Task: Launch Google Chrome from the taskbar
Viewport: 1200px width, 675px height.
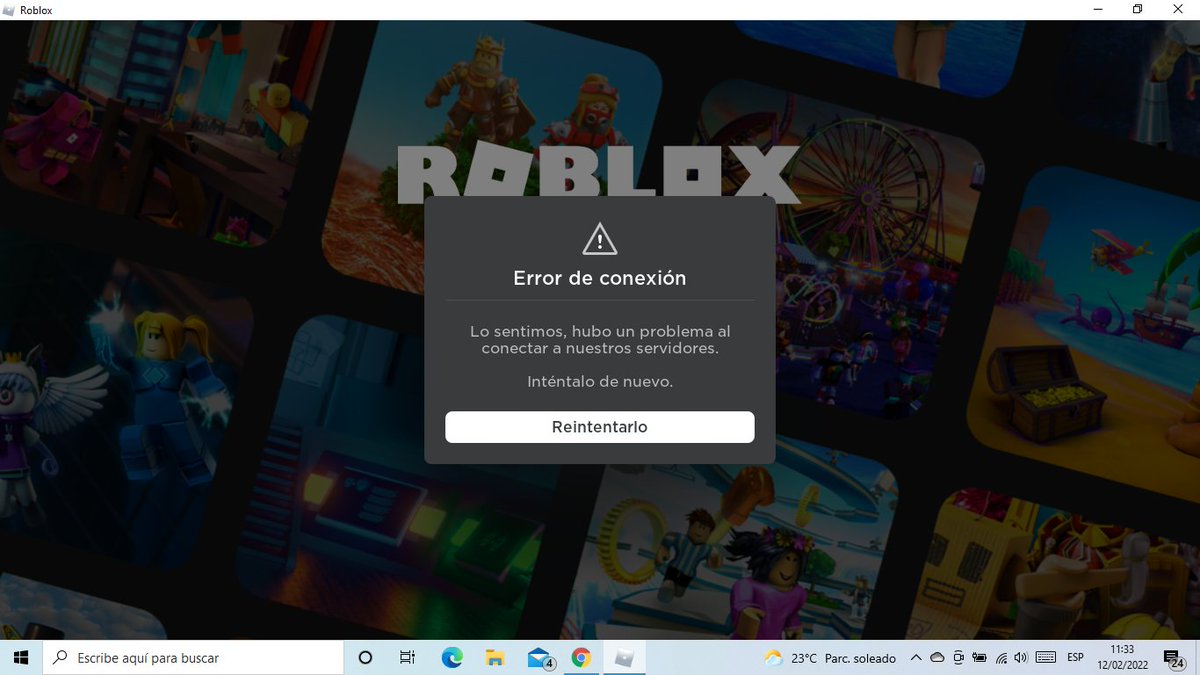Action: 581,658
